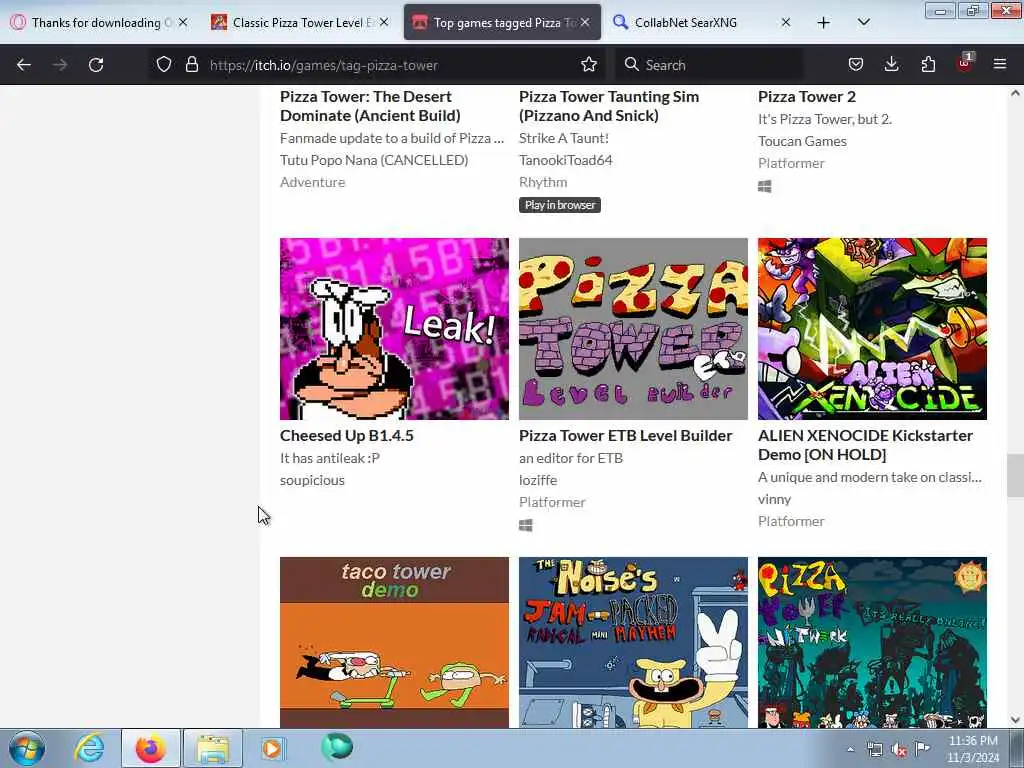Click the forward navigation arrow
The image size is (1024, 768).
click(x=59, y=65)
